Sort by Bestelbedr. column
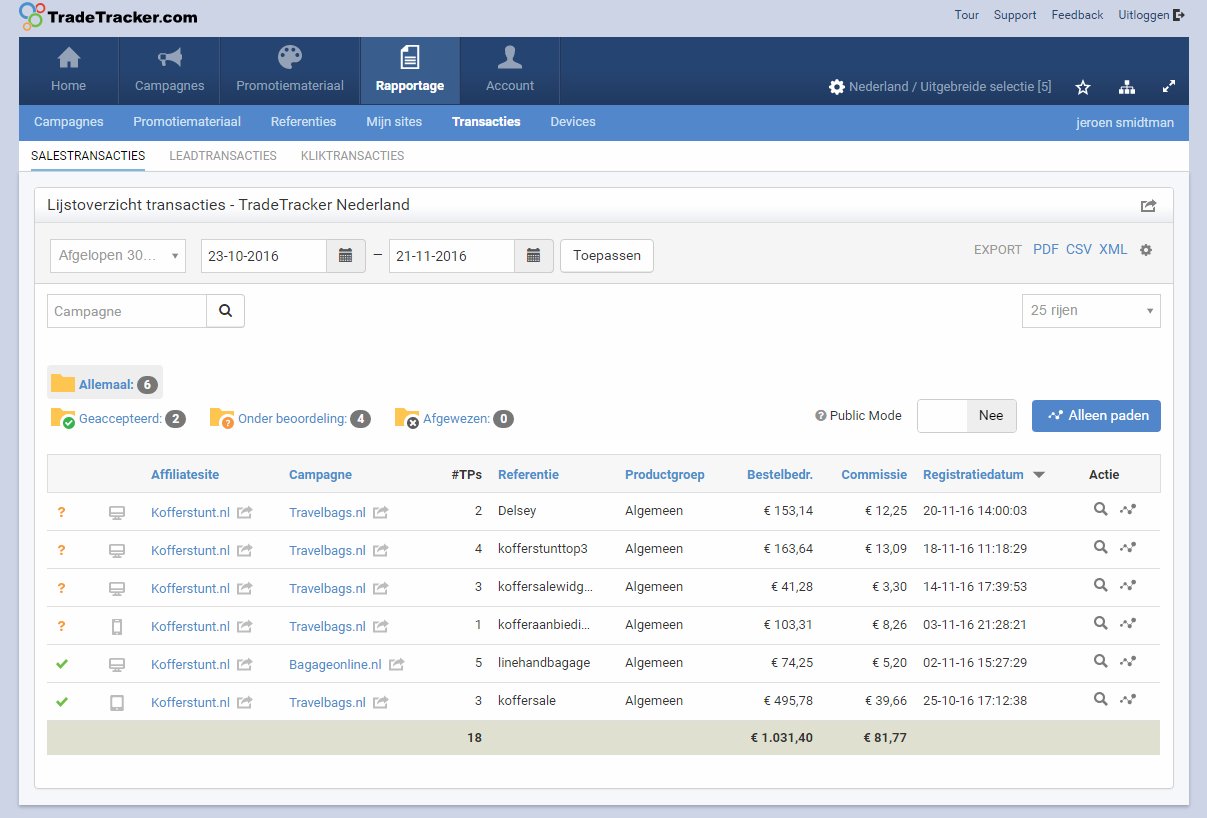Viewport: 1207px width, 818px height. pos(780,475)
